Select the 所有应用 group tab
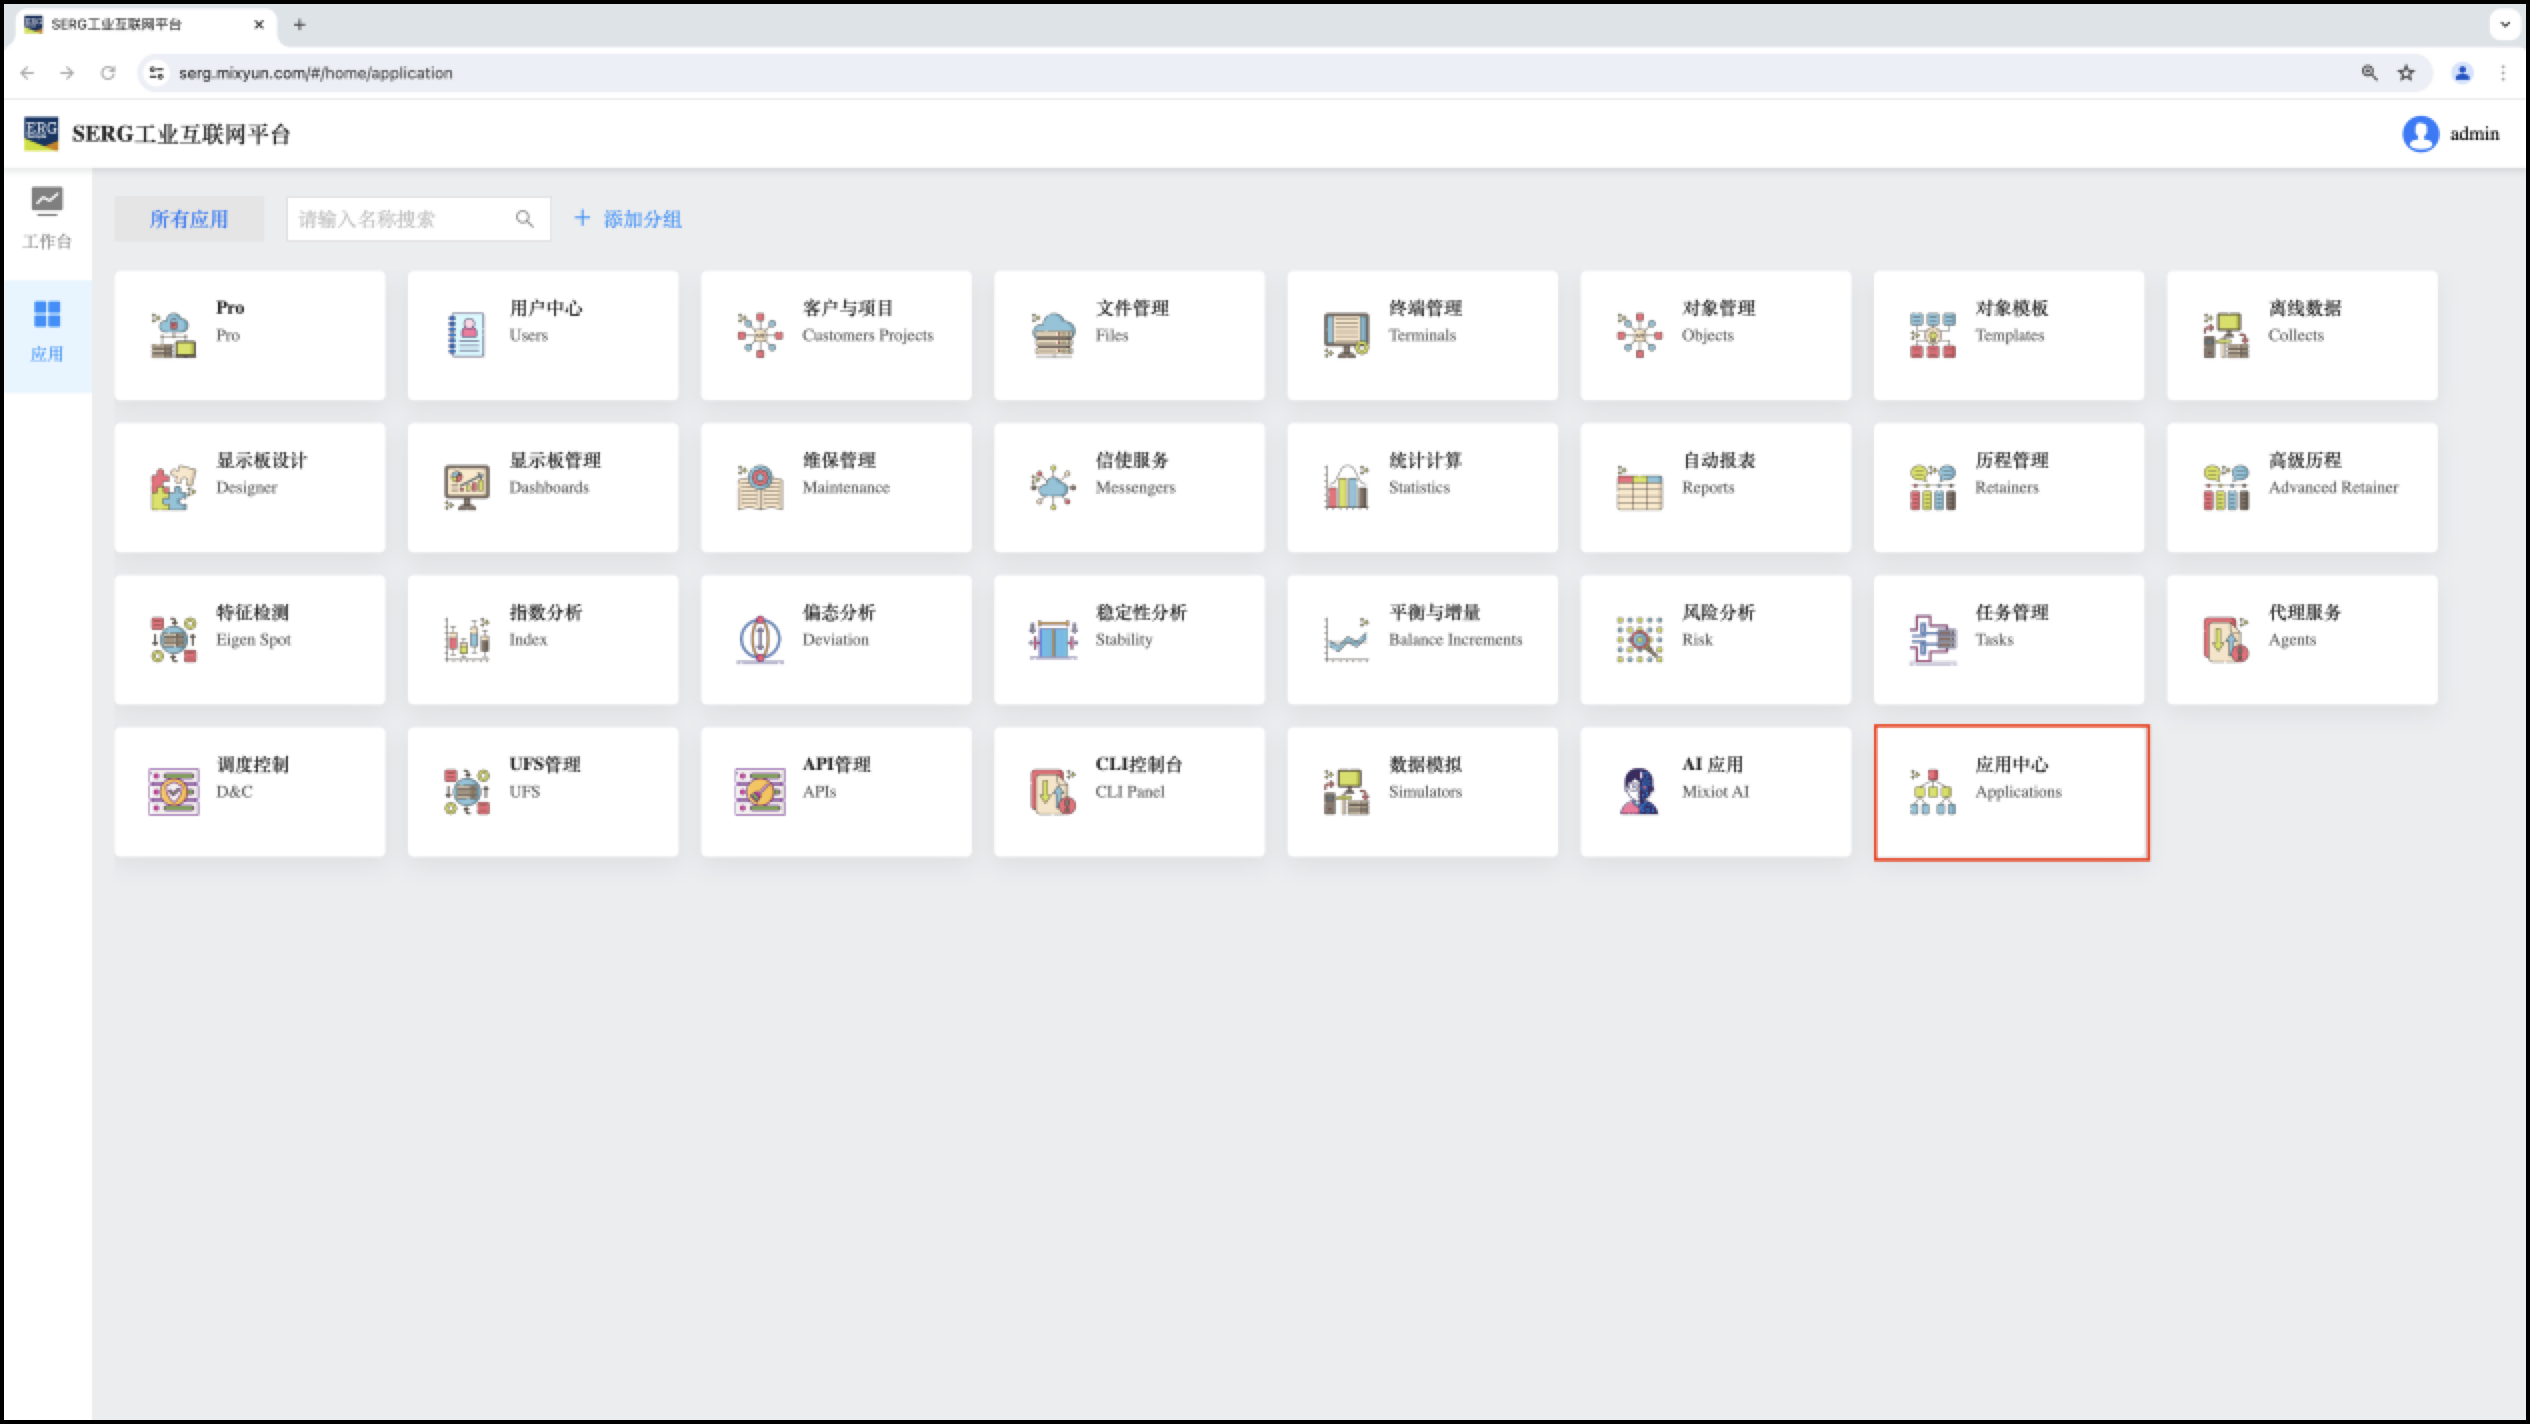Viewport: 2530px width, 1424px height. (x=189, y=219)
